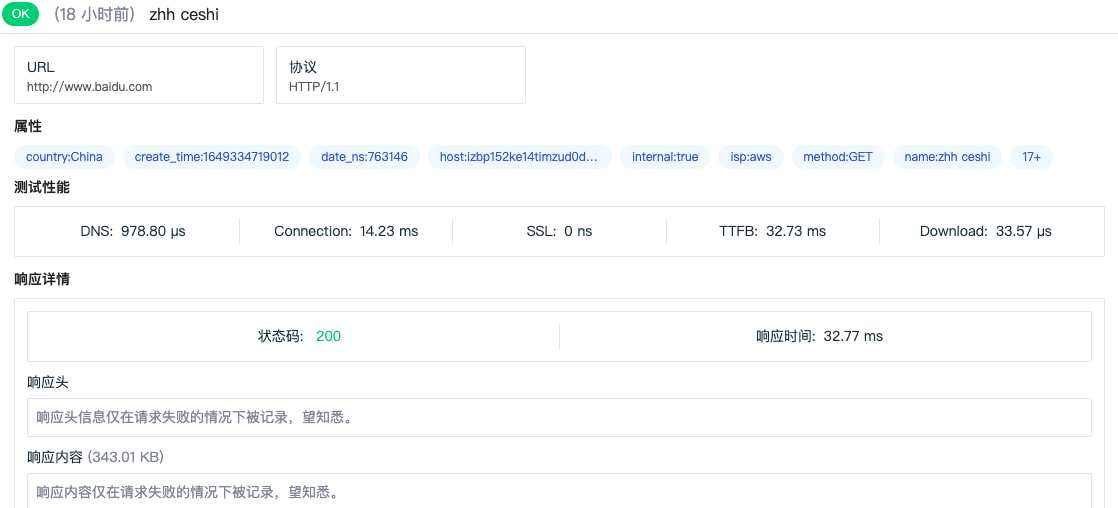Image resolution: width=1118 pixels, height=508 pixels.
Task: Select the Connection 14.23 ms metric
Action: pyautogui.click(x=346, y=231)
